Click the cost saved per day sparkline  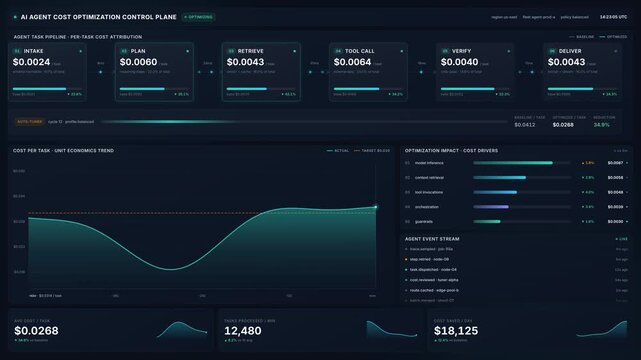click(602, 329)
